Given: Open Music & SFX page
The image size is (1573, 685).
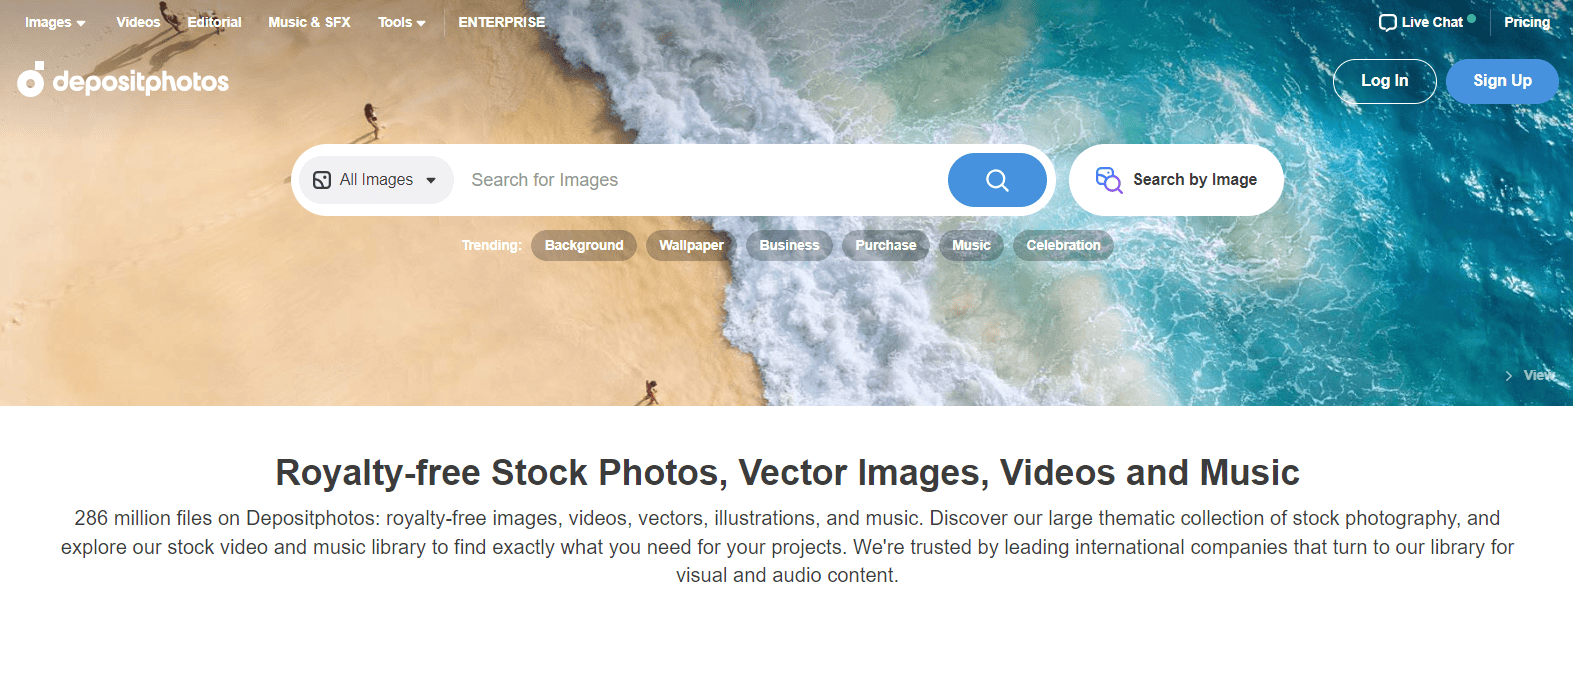Looking at the screenshot, I should [309, 22].
